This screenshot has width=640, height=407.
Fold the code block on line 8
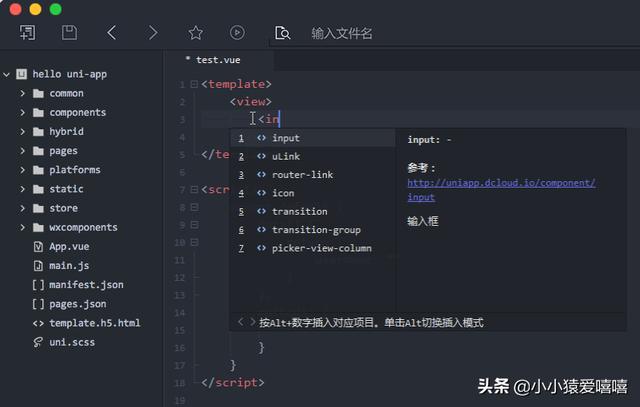[x=195, y=207]
